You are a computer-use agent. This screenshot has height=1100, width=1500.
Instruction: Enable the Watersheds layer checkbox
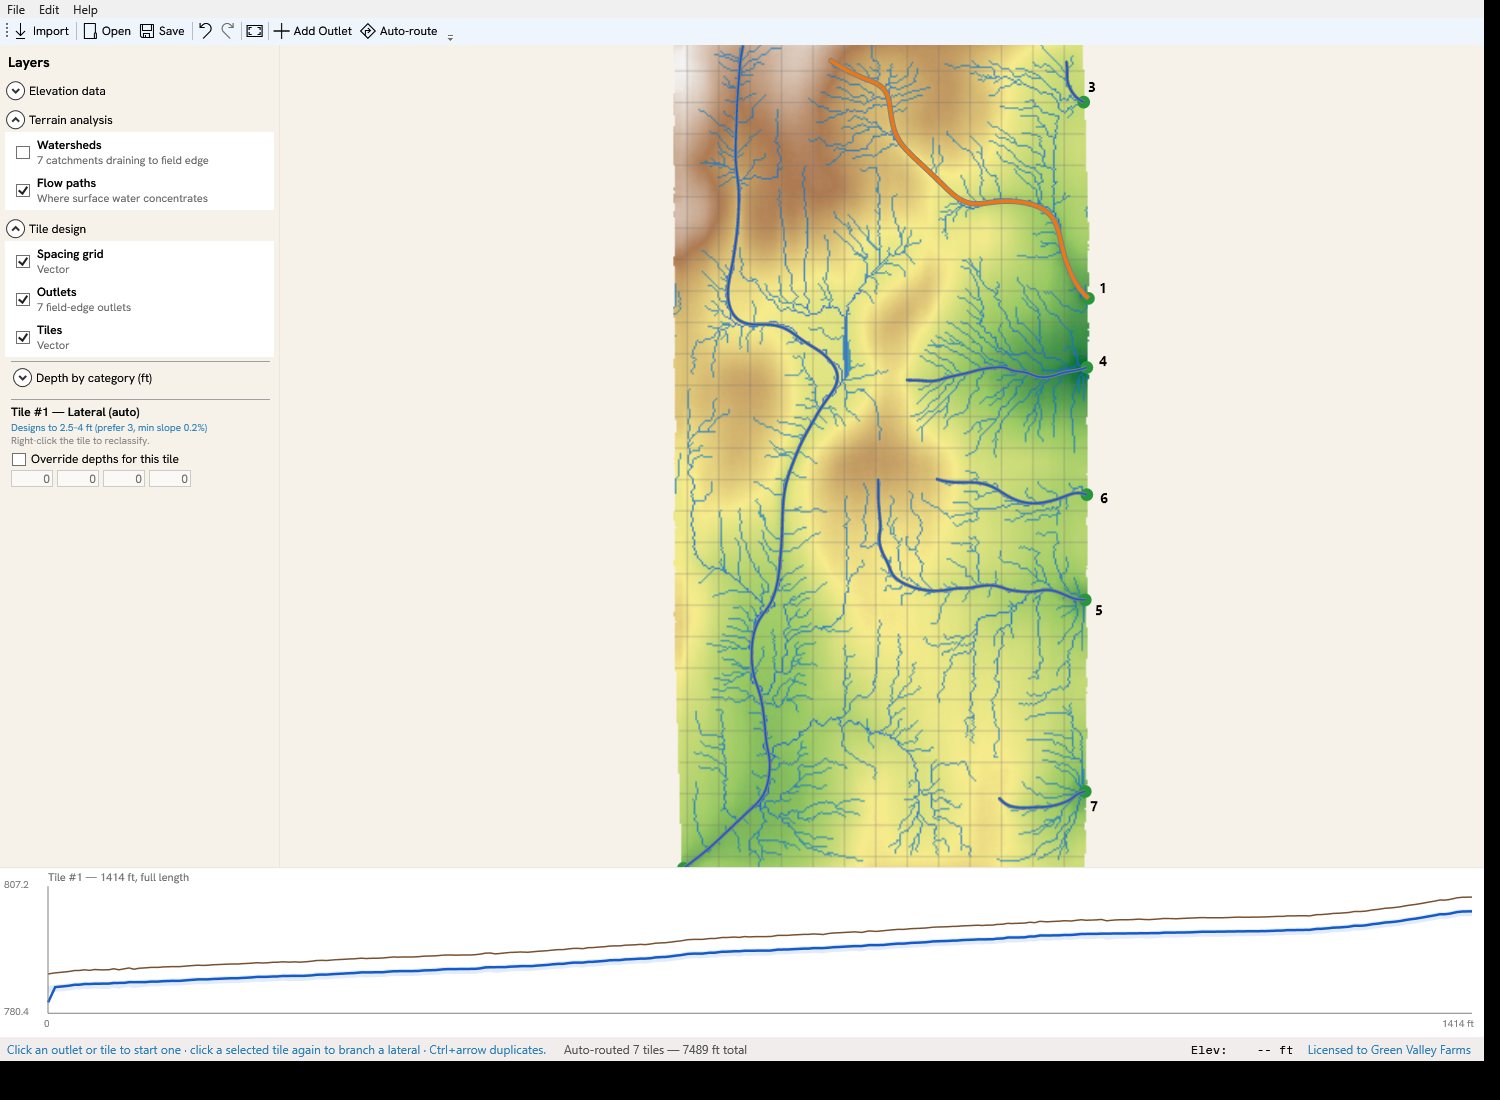23,152
